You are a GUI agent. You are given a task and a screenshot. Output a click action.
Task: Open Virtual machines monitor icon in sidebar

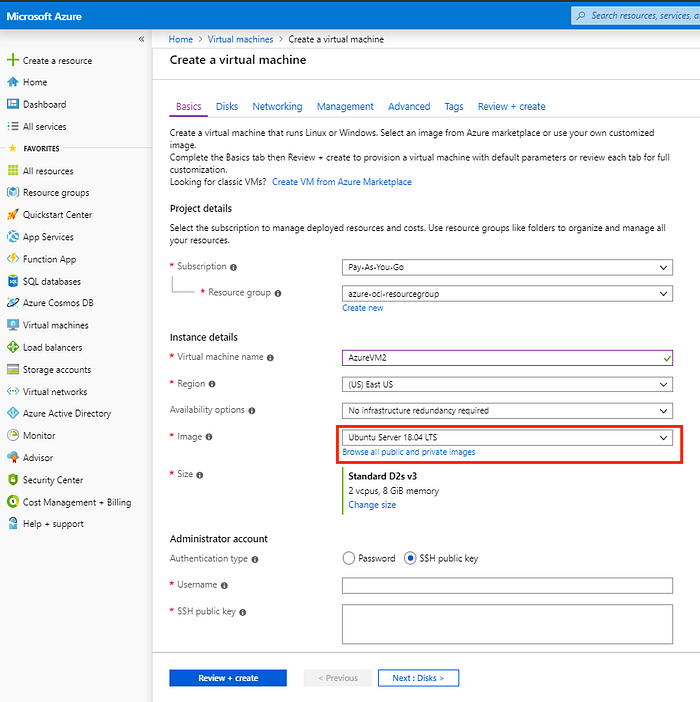click(x=13, y=325)
